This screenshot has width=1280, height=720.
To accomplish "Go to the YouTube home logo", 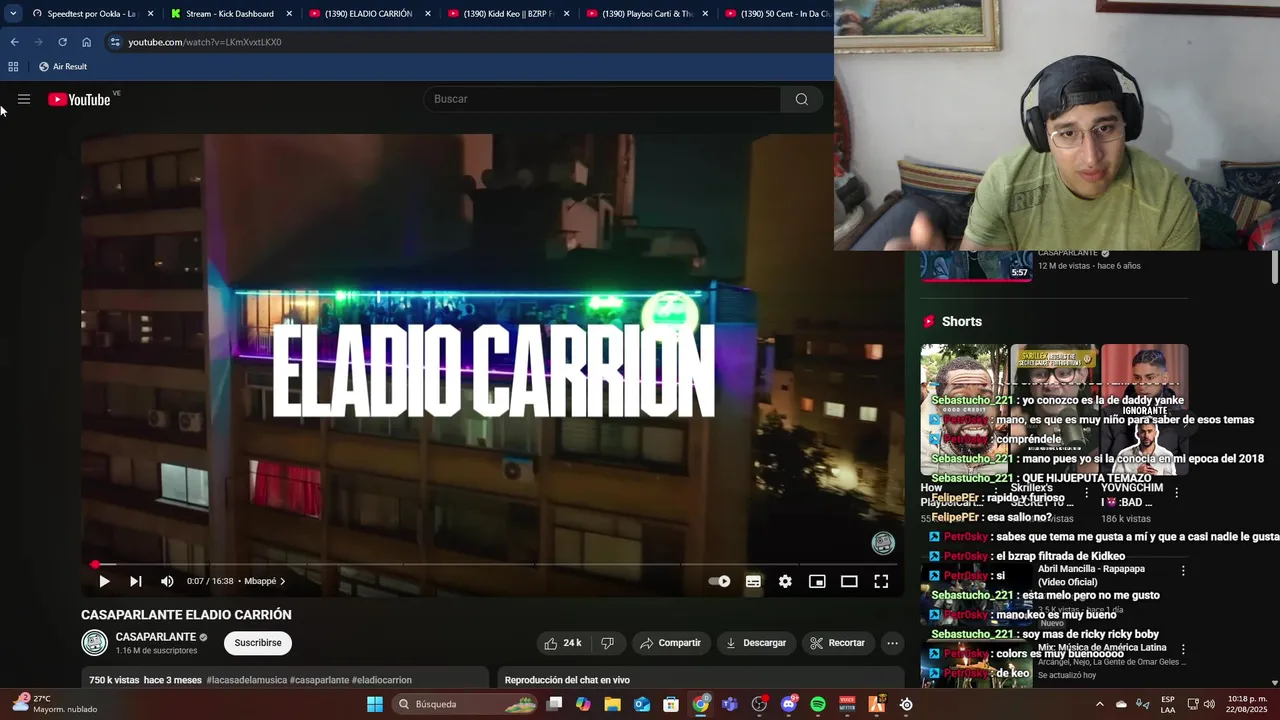I will pyautogui.click(x=79, y=99).
